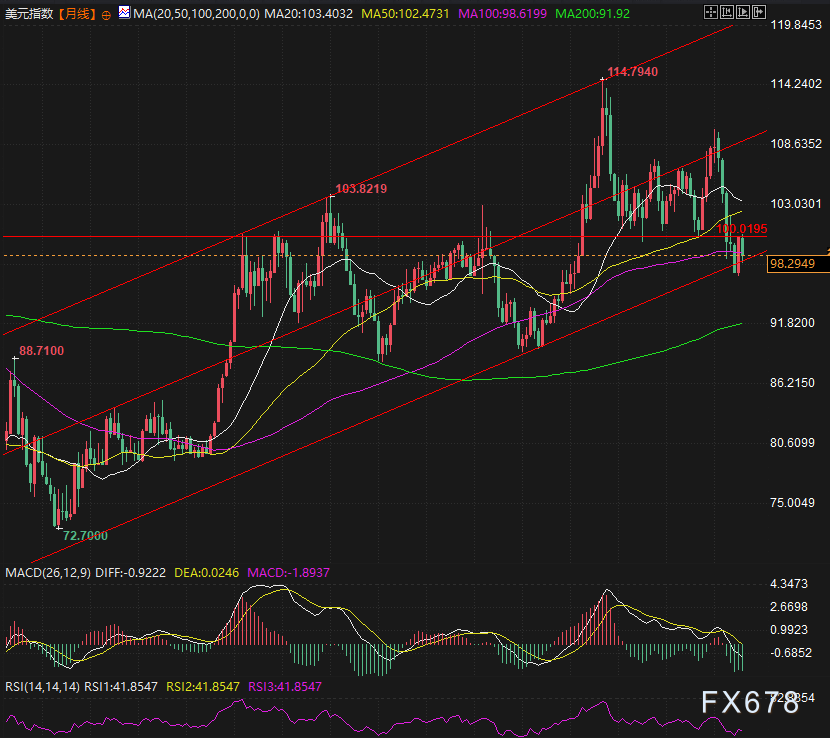
Task: Click the crosshair target icon beside 月线
Action: point(106,16)
